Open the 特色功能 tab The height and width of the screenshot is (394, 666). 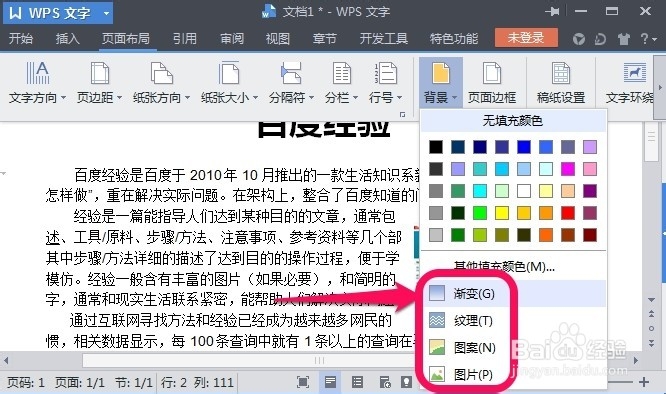coord(454,39)
